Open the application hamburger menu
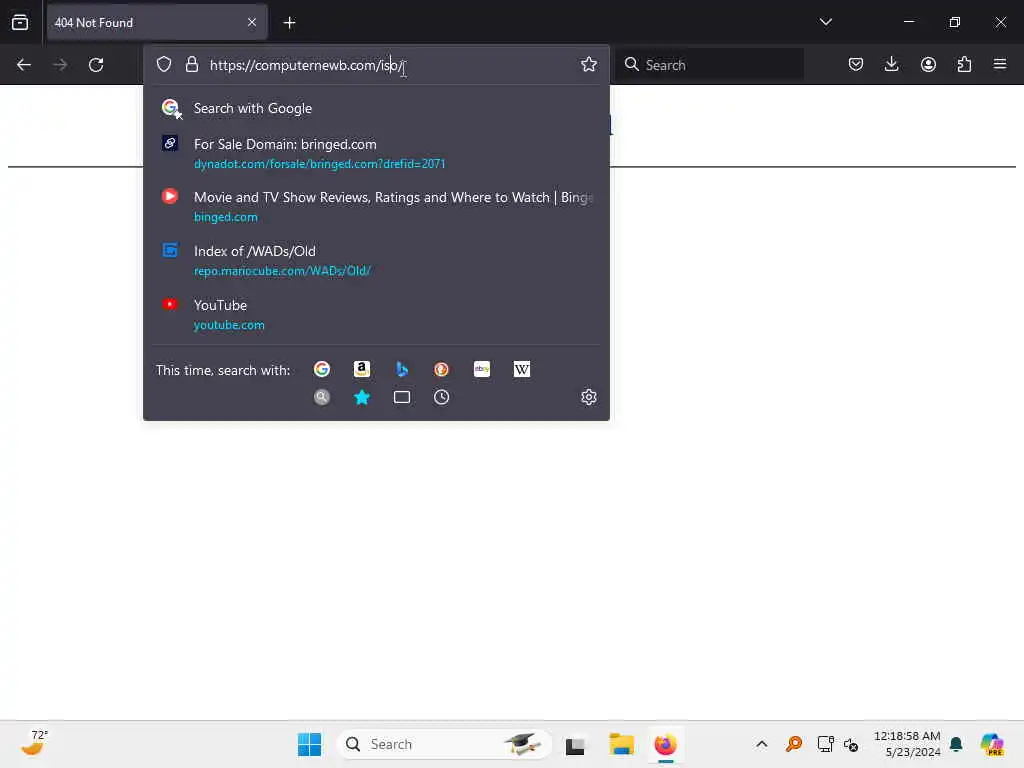Screen dimensions: 1024x768 pos(1000,64)
